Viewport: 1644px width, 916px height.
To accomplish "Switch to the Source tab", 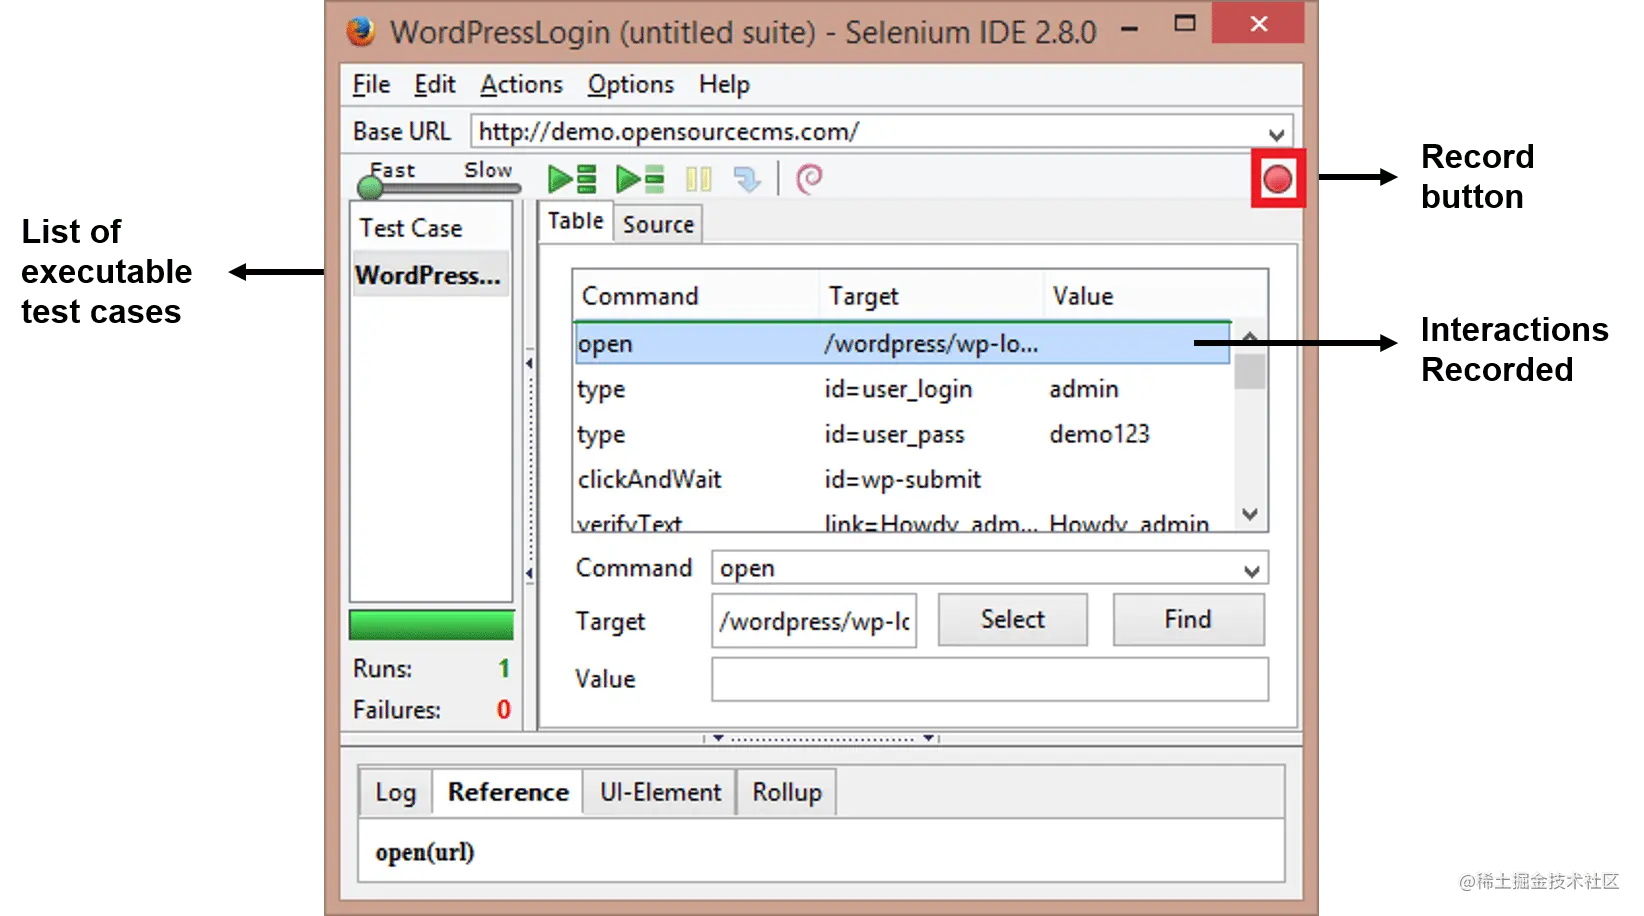I will click(x=658, y=225).
